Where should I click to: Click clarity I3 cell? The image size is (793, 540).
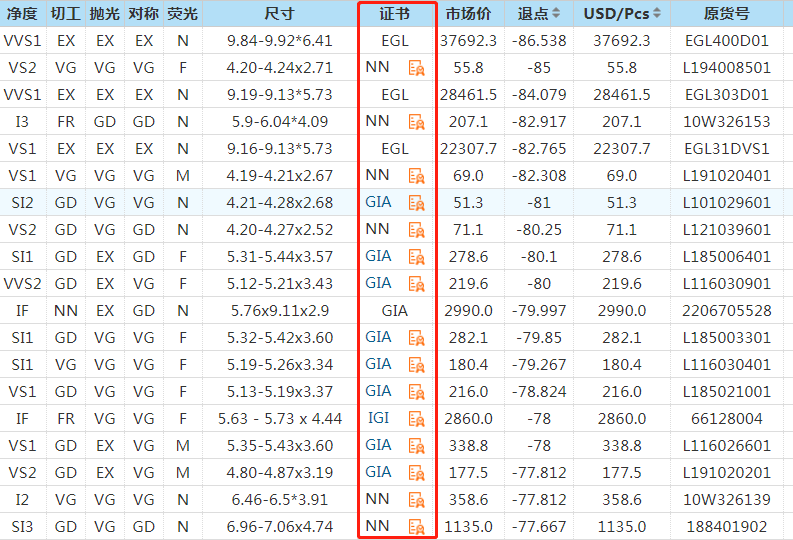coord(22,122)
